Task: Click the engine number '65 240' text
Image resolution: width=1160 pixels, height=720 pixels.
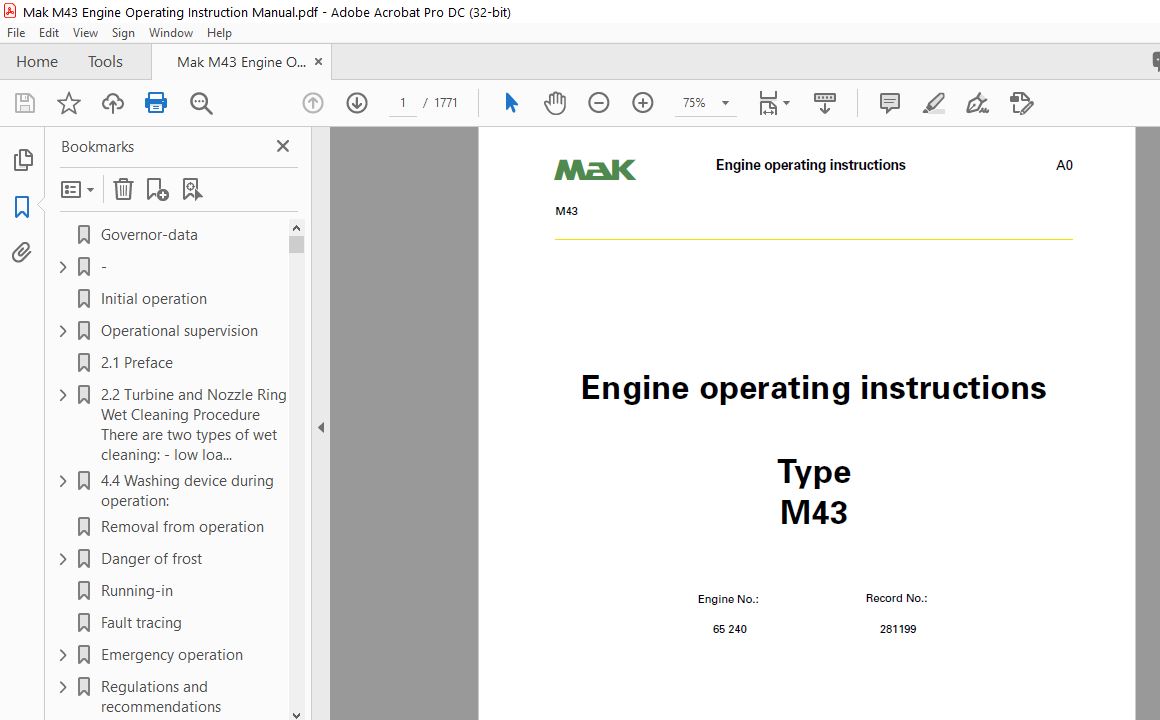Action: point(729,629)
